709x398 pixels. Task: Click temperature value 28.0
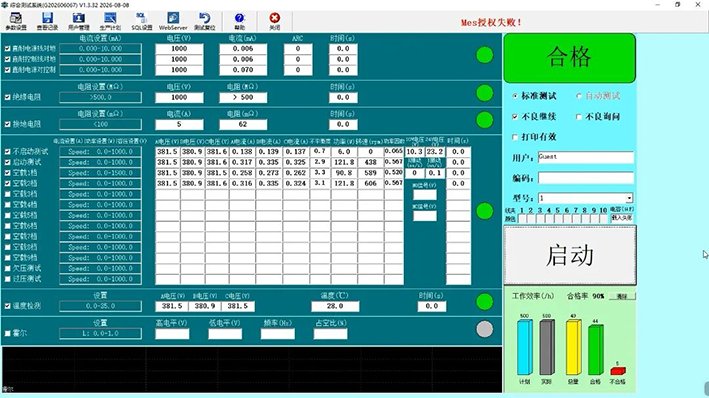[x=335, y=306]
